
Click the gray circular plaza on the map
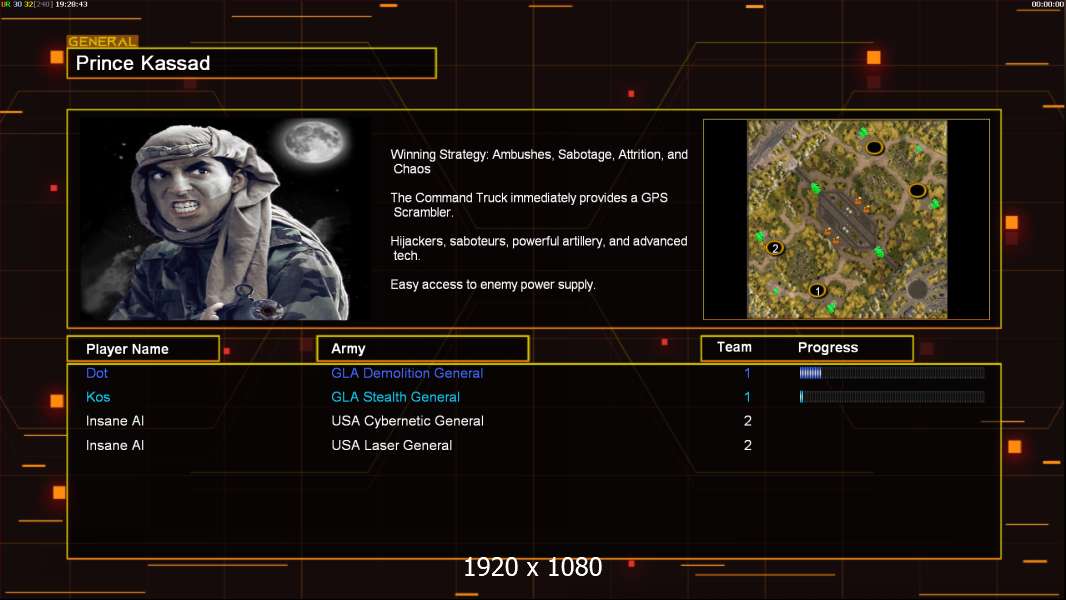(916, 288)
